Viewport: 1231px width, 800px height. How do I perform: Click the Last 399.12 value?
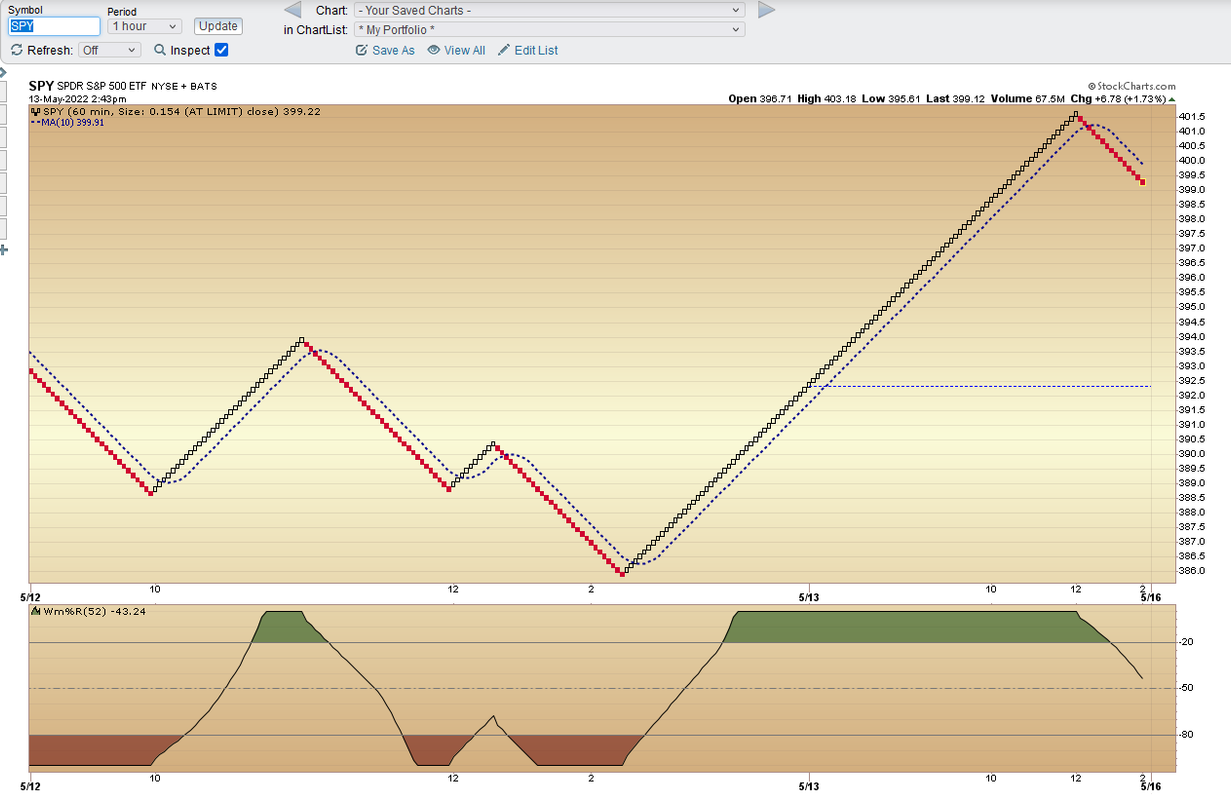point(955,99)
